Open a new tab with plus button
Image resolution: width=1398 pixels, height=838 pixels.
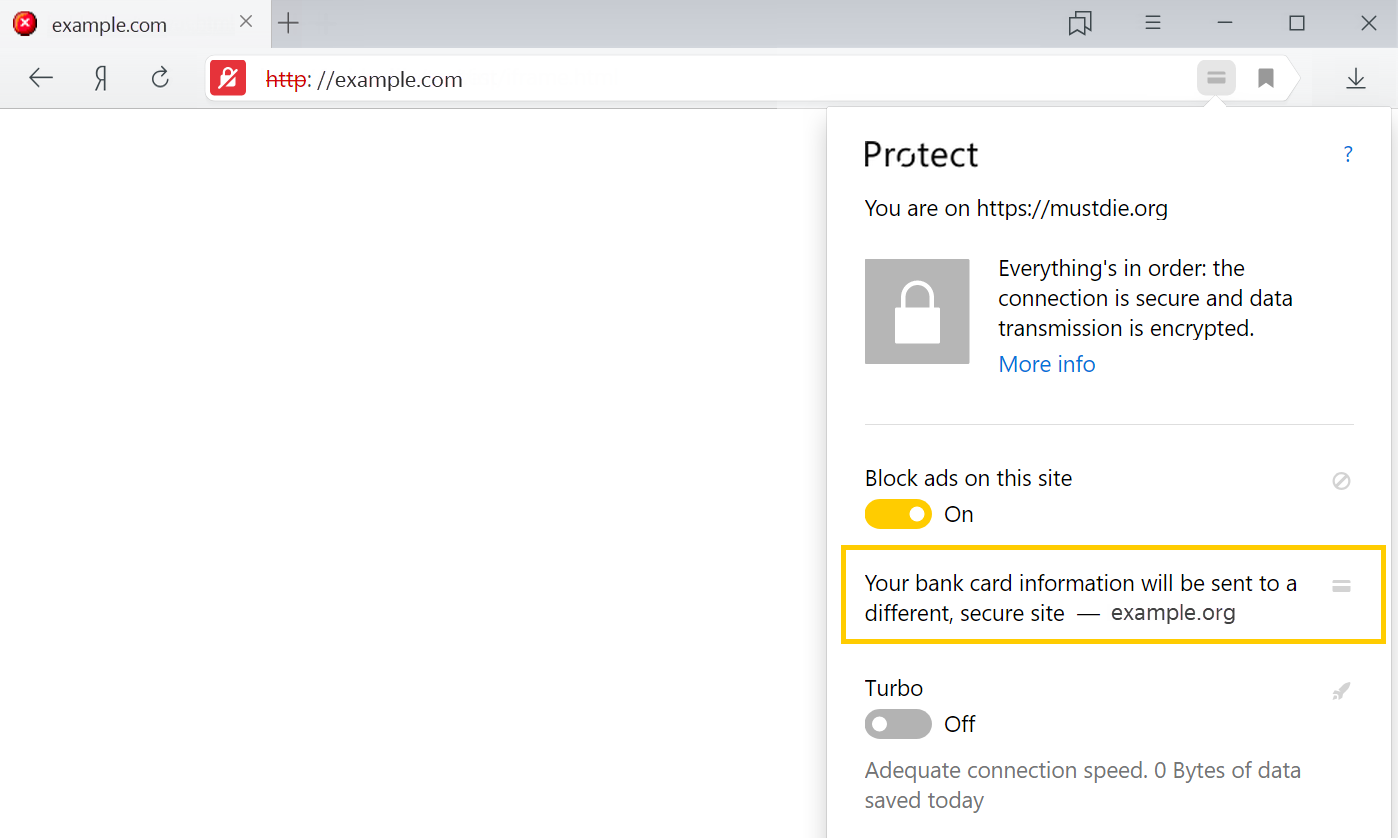coord(288,23)
